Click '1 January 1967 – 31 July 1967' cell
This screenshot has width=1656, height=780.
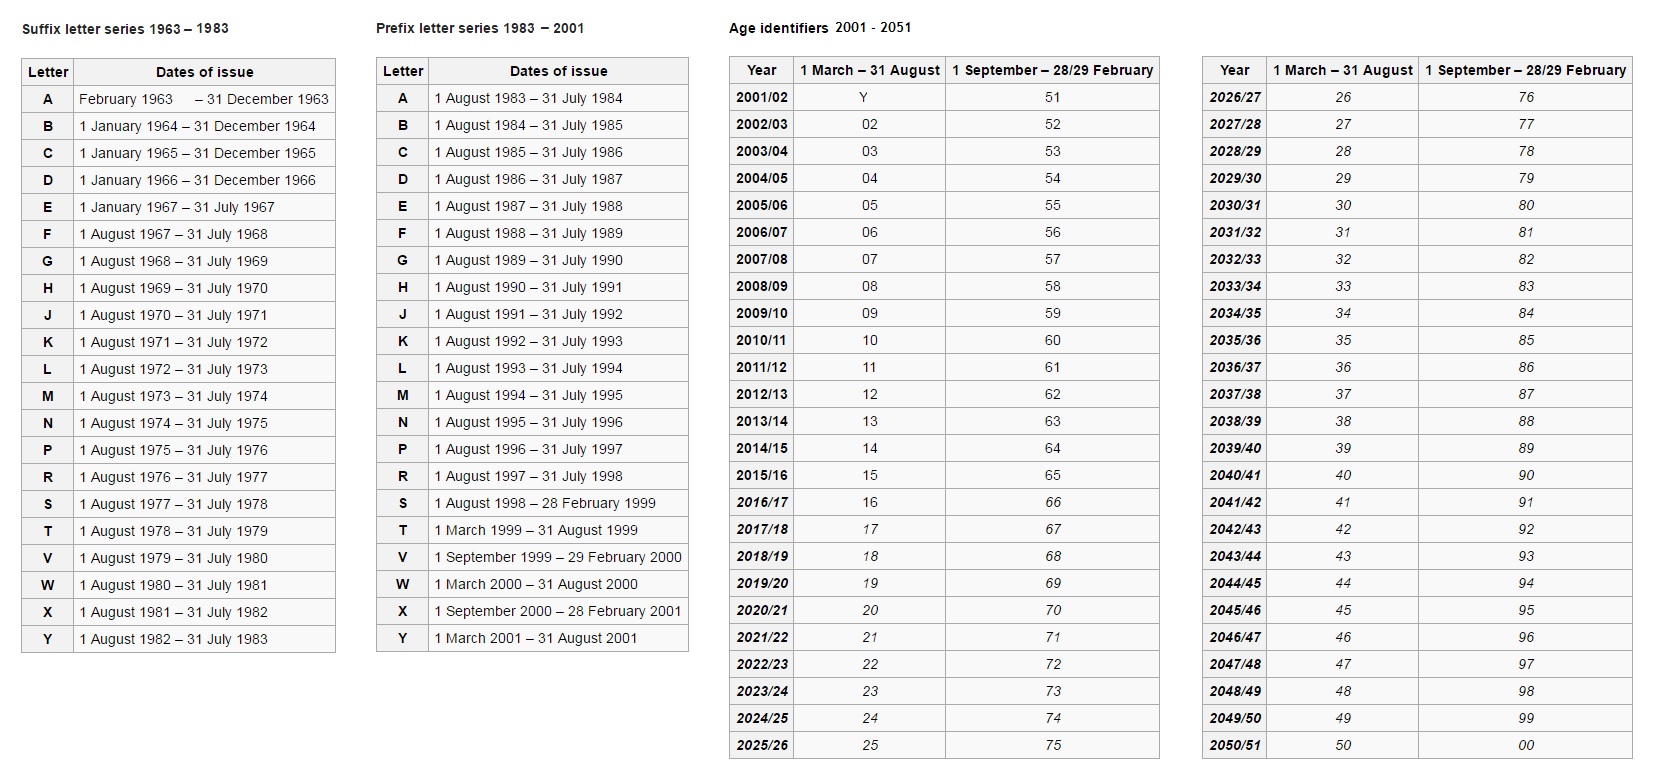pos(204,207)
